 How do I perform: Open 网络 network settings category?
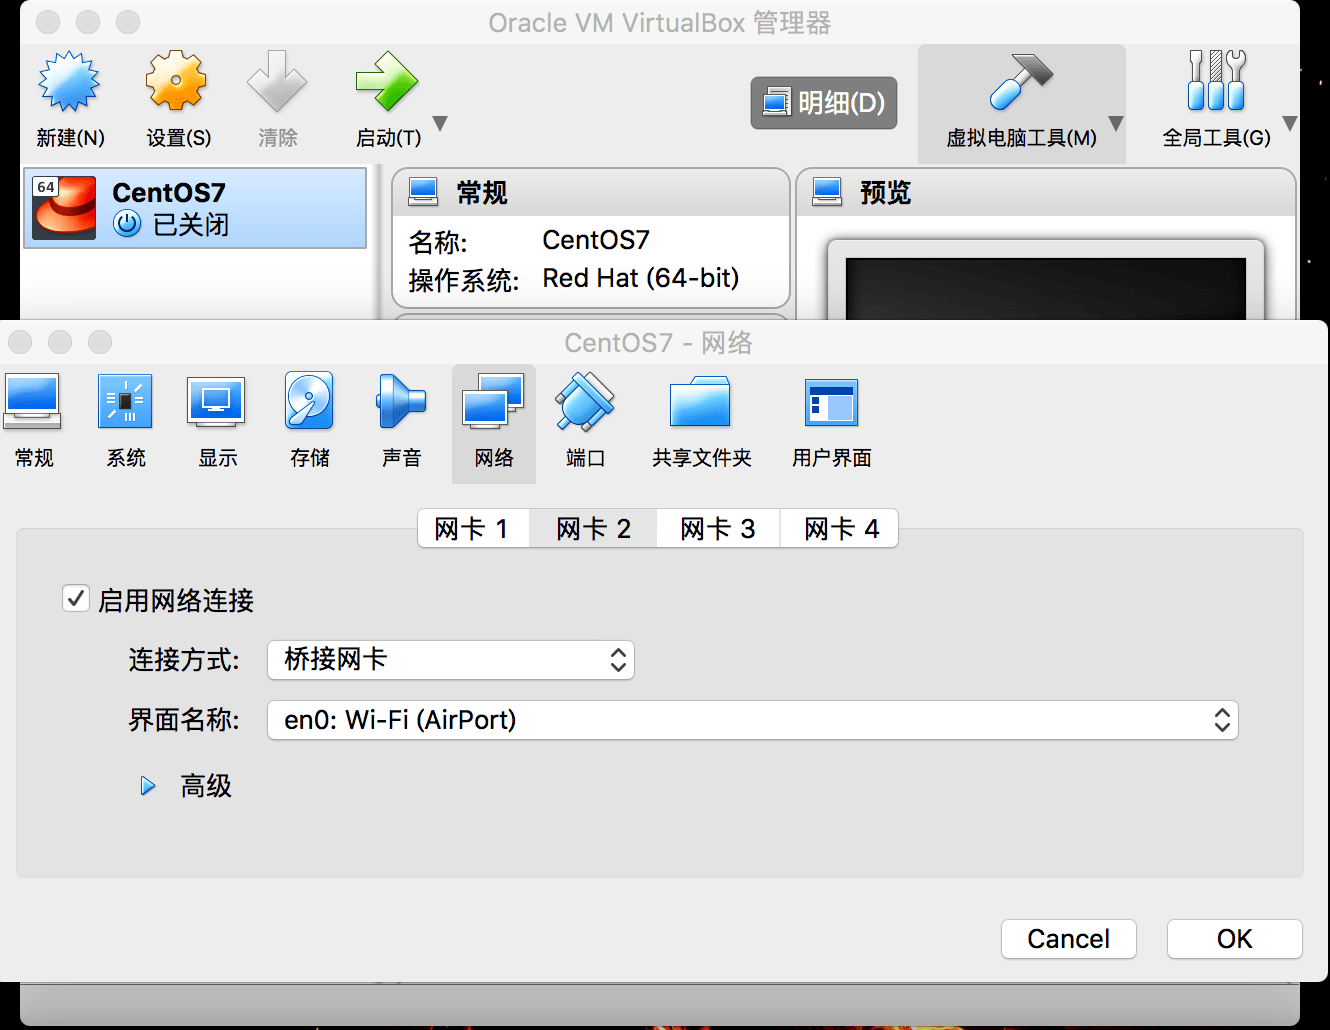[x=494, y=423]
